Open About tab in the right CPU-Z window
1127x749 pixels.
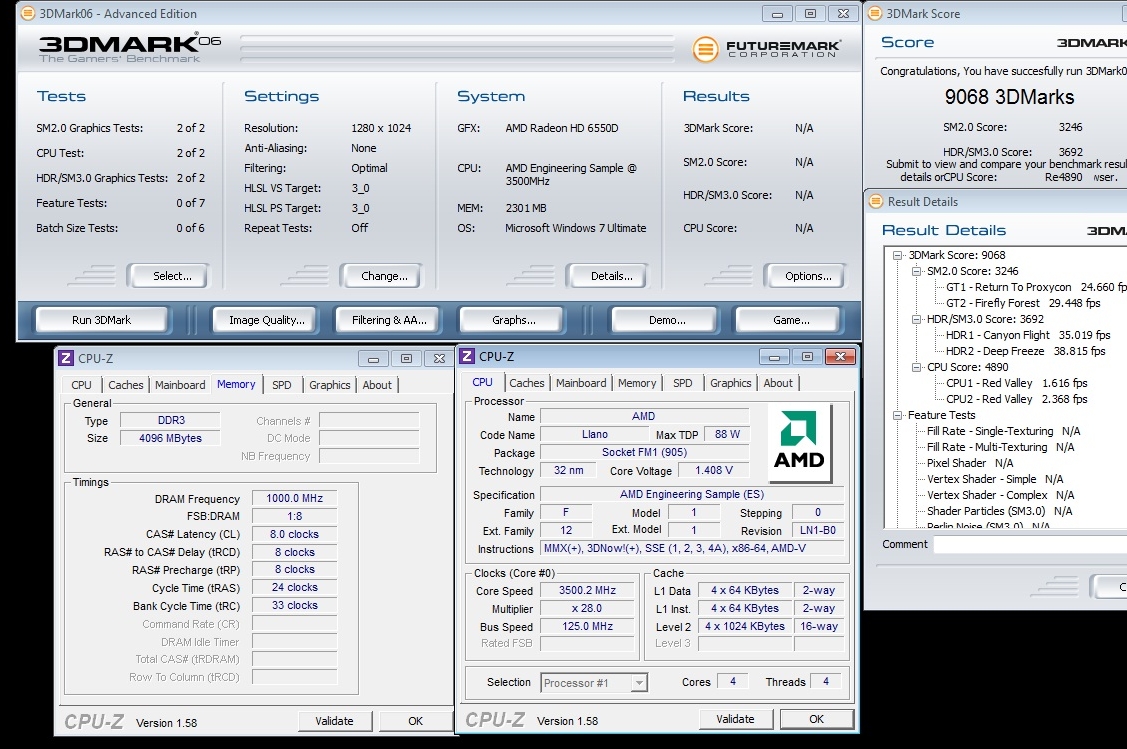coord(778,383)
